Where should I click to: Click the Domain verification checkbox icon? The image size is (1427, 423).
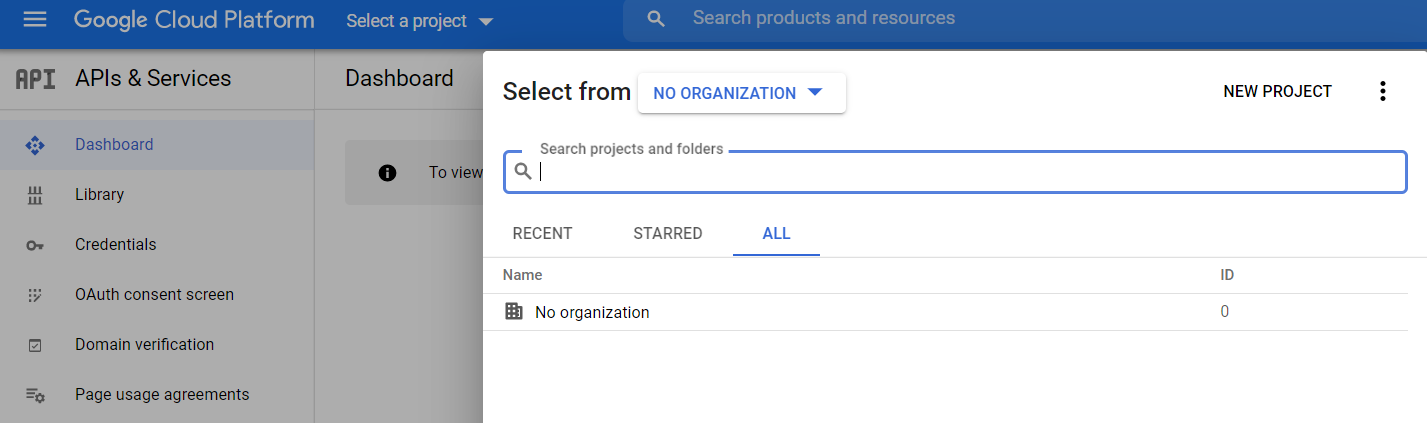click(35, 345)
